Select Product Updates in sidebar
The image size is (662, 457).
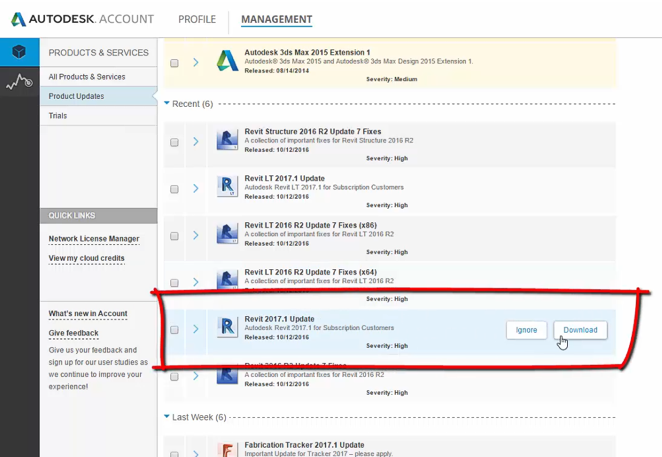98,96
